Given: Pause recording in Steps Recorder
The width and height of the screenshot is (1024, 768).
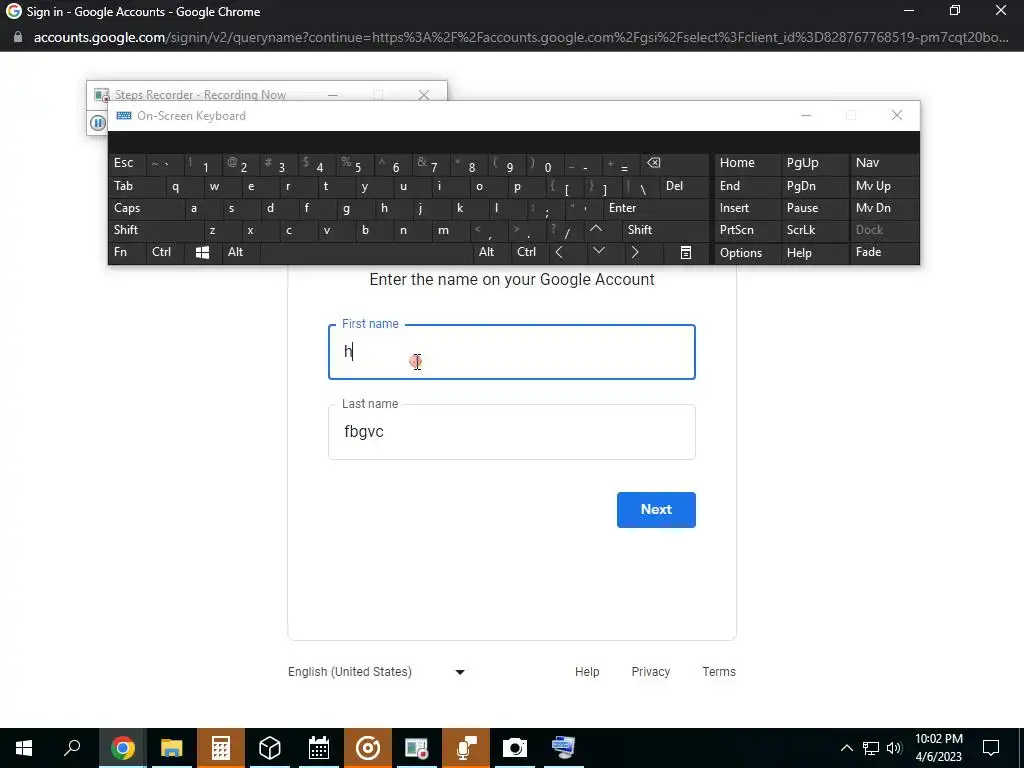Looking at the screenshot, I should pos(98,123).
